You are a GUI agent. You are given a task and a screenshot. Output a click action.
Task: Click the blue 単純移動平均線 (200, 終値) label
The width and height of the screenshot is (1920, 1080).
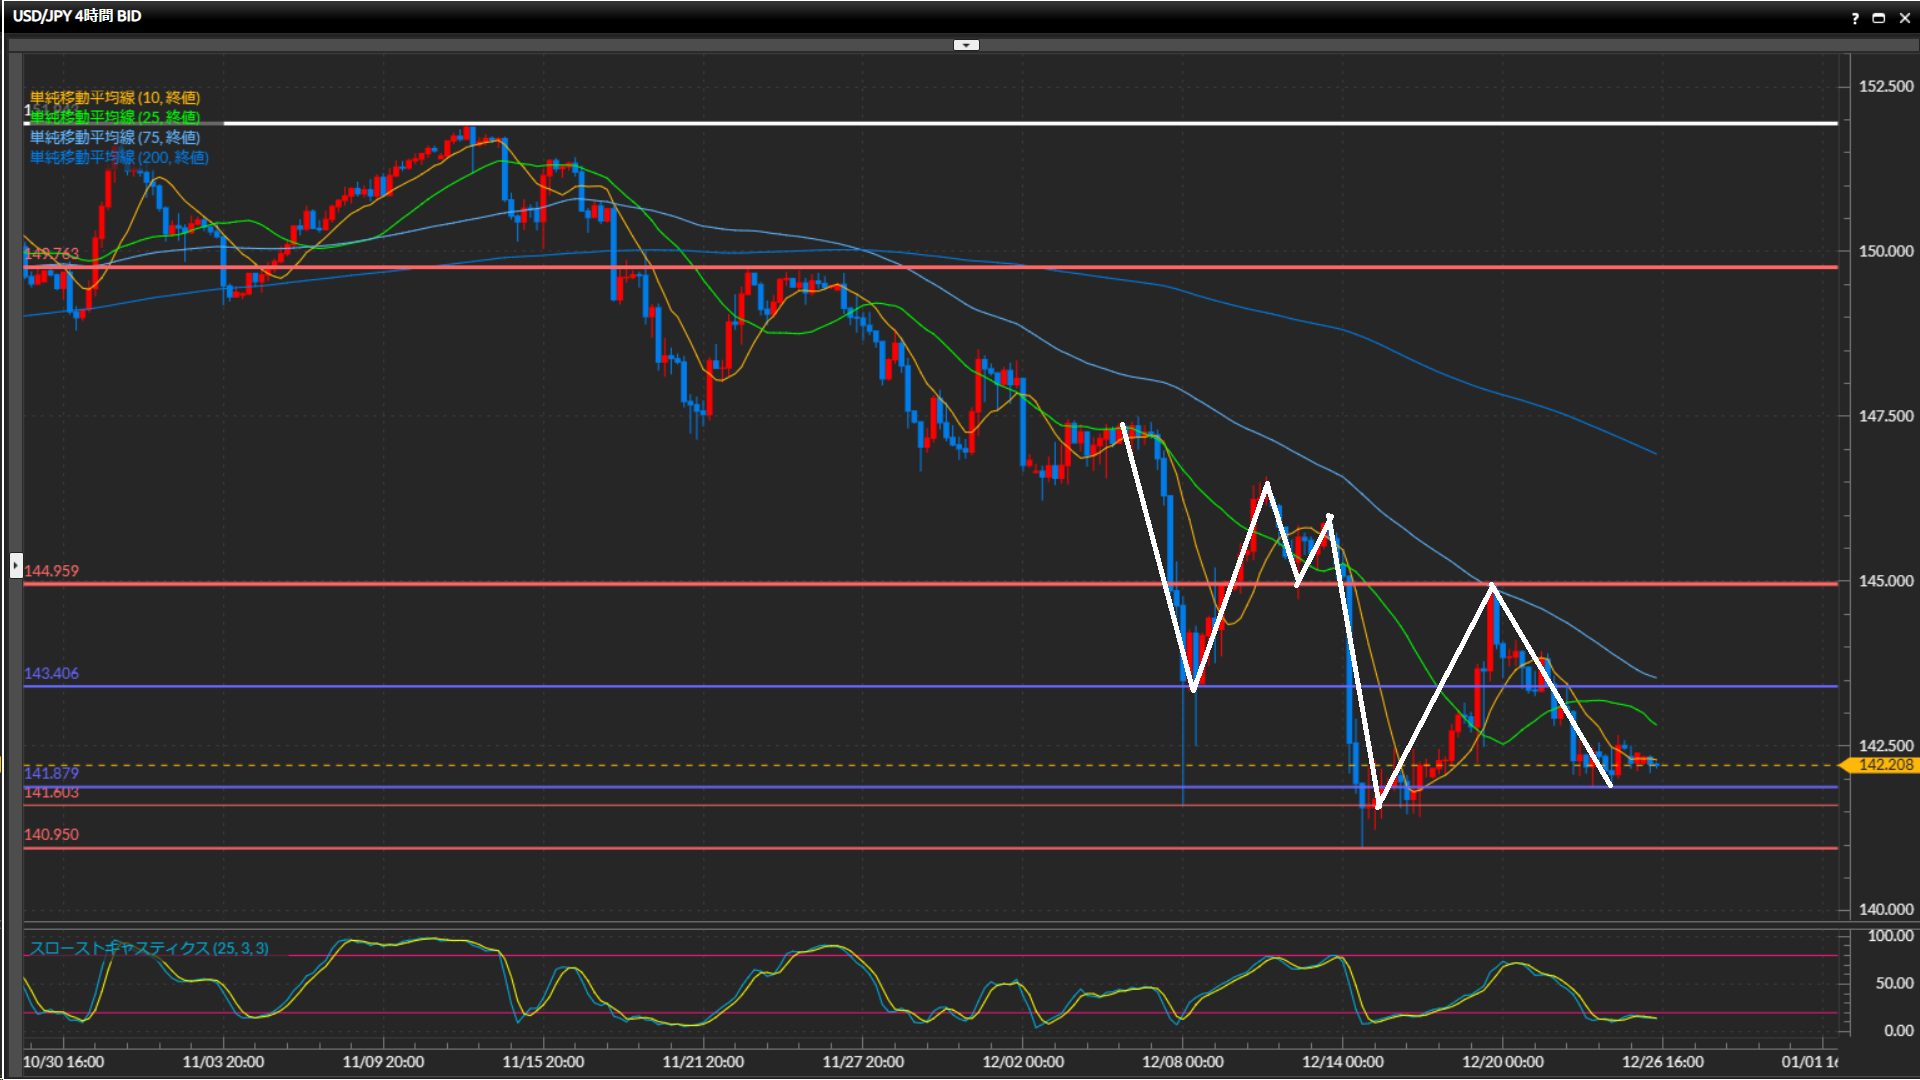coord(119,157)
